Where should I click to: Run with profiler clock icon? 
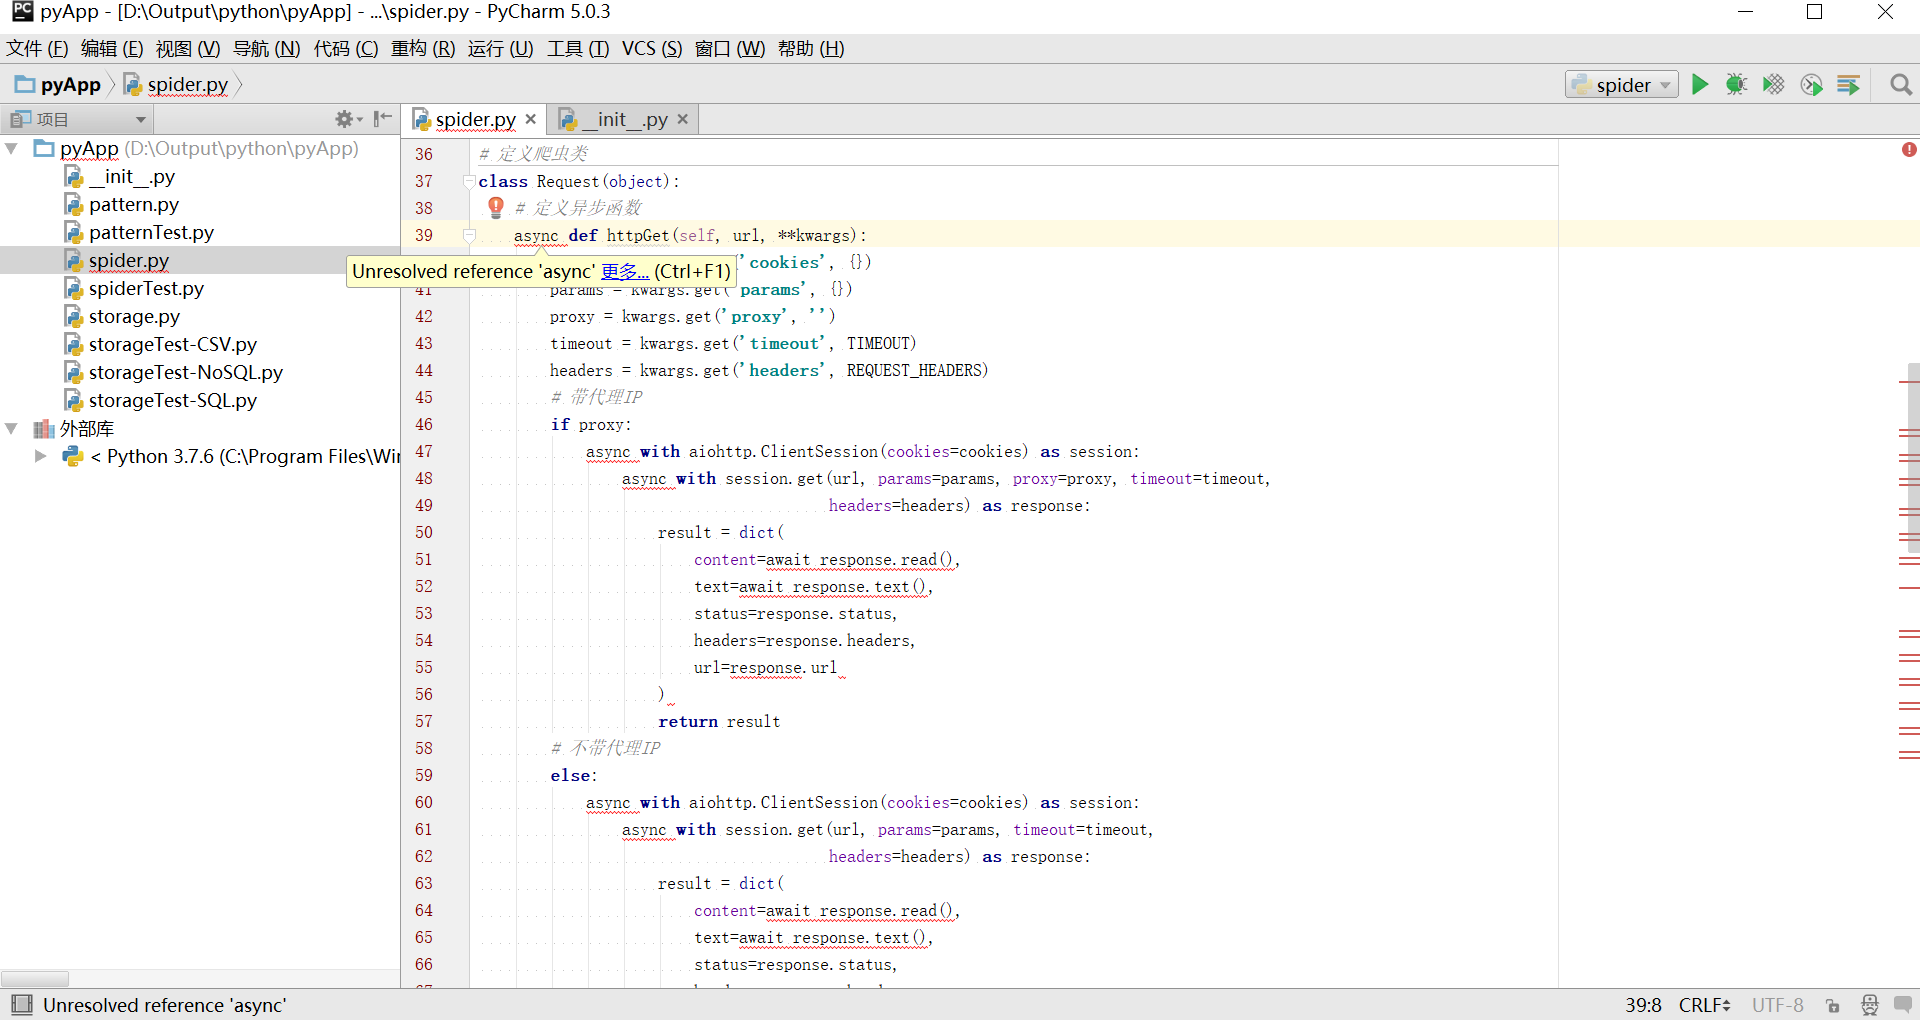[x=1812, y=84]
